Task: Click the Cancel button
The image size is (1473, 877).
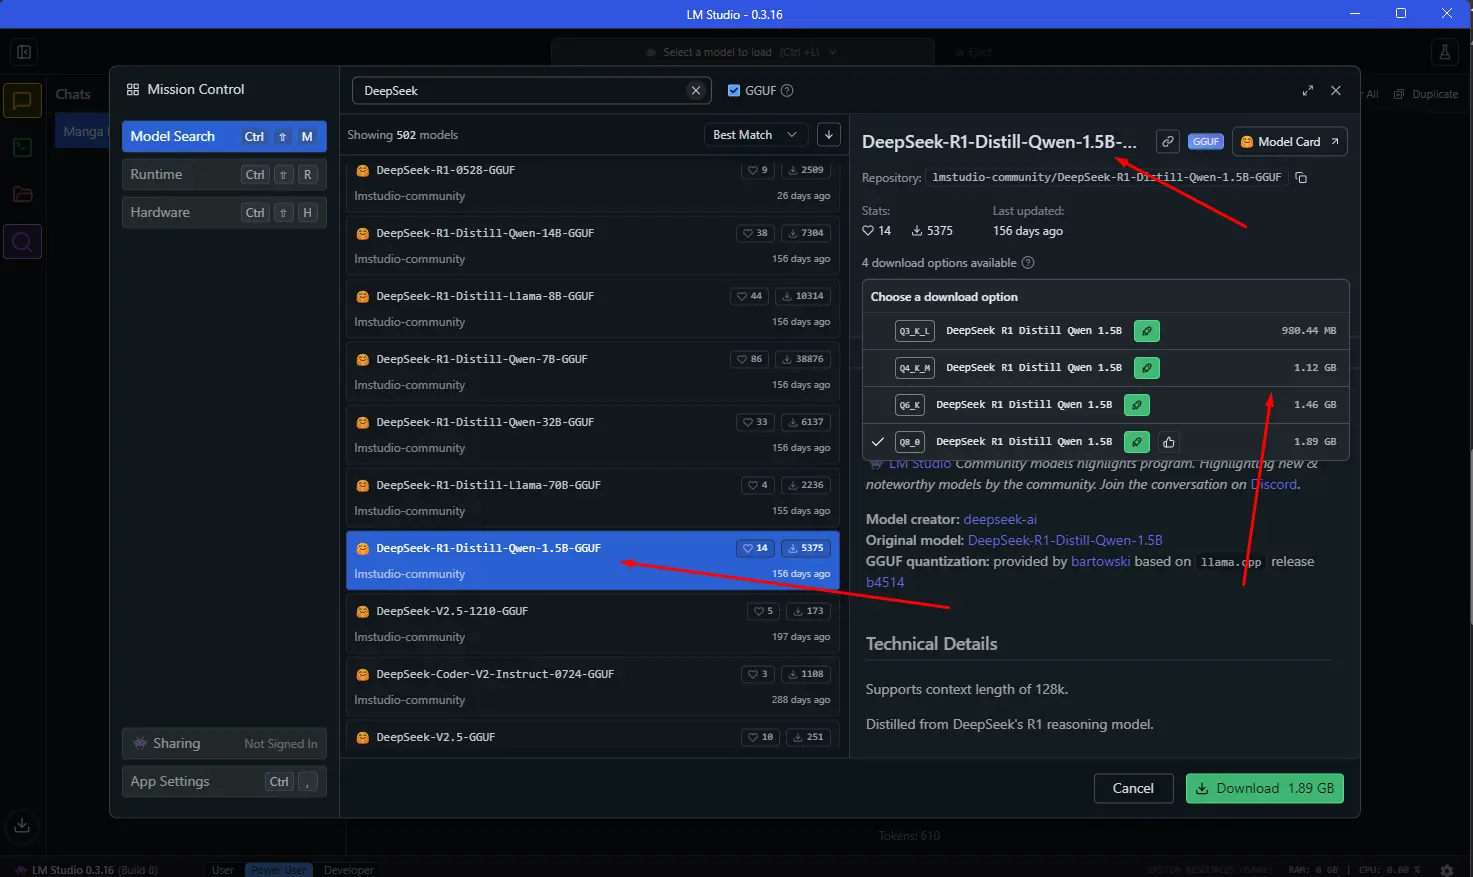Action: point(1133,789)
